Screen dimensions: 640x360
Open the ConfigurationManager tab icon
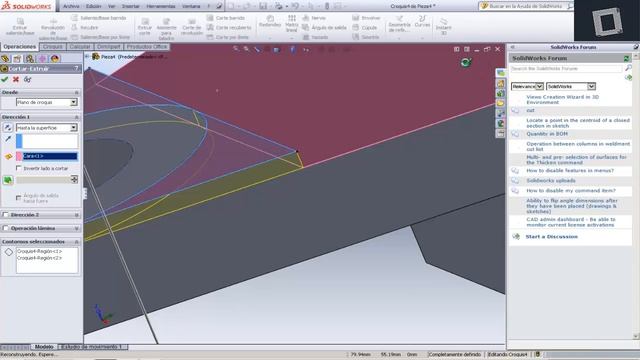(29, 59)
